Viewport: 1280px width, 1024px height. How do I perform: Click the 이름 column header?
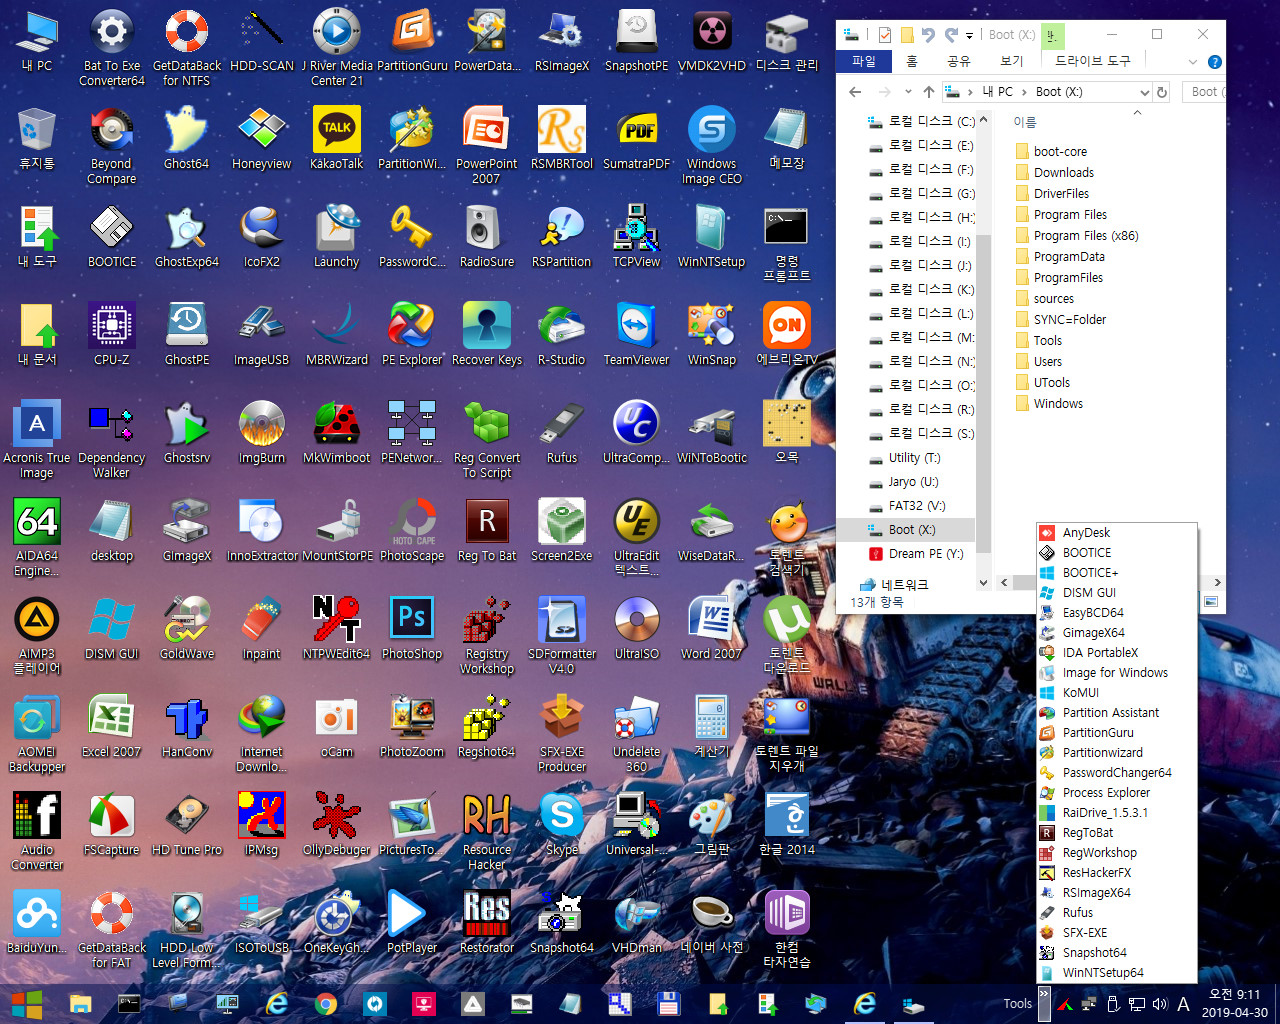[x=1025, y=122]
